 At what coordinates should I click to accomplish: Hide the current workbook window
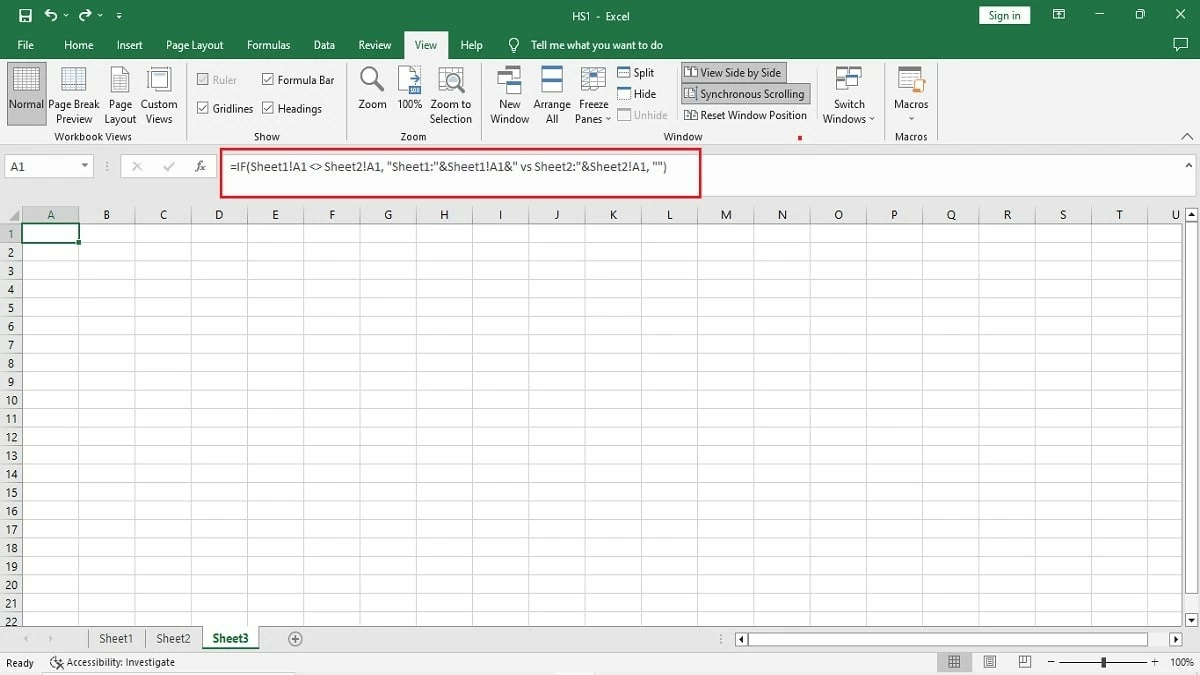coord(635,93)
